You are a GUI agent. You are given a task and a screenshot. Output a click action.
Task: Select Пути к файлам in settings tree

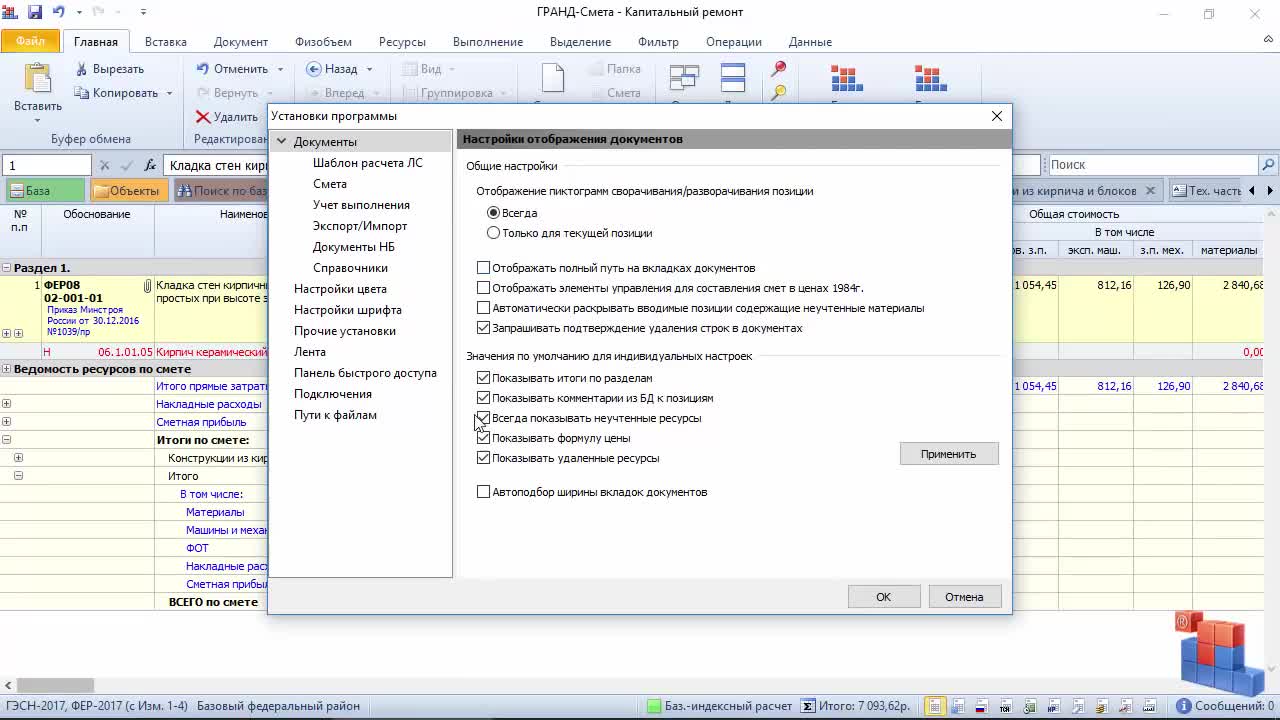click(x=335, y=415)
